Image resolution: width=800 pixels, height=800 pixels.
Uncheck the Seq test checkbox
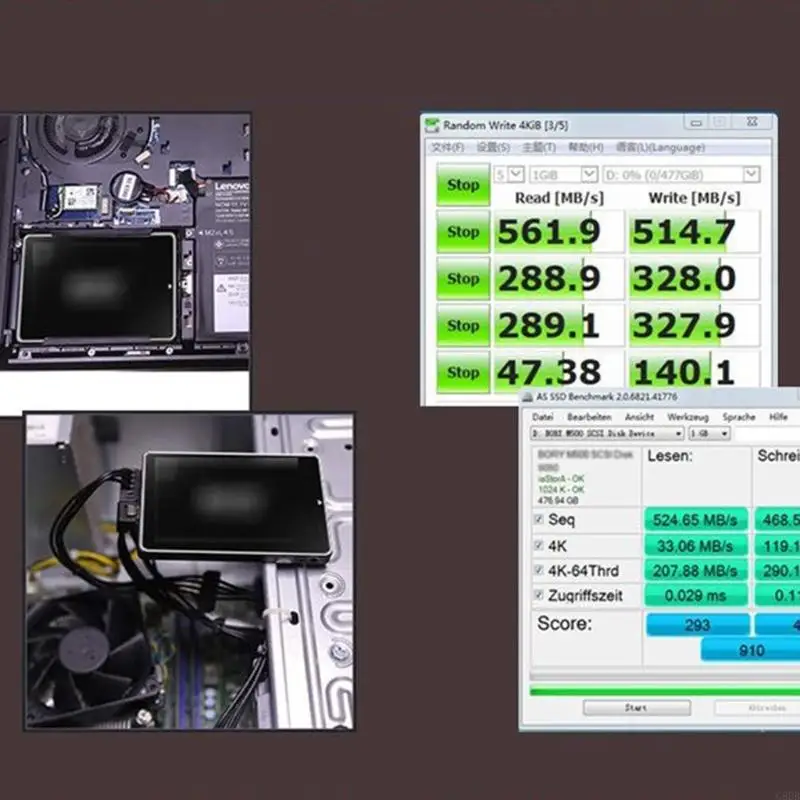coord(539,520)
